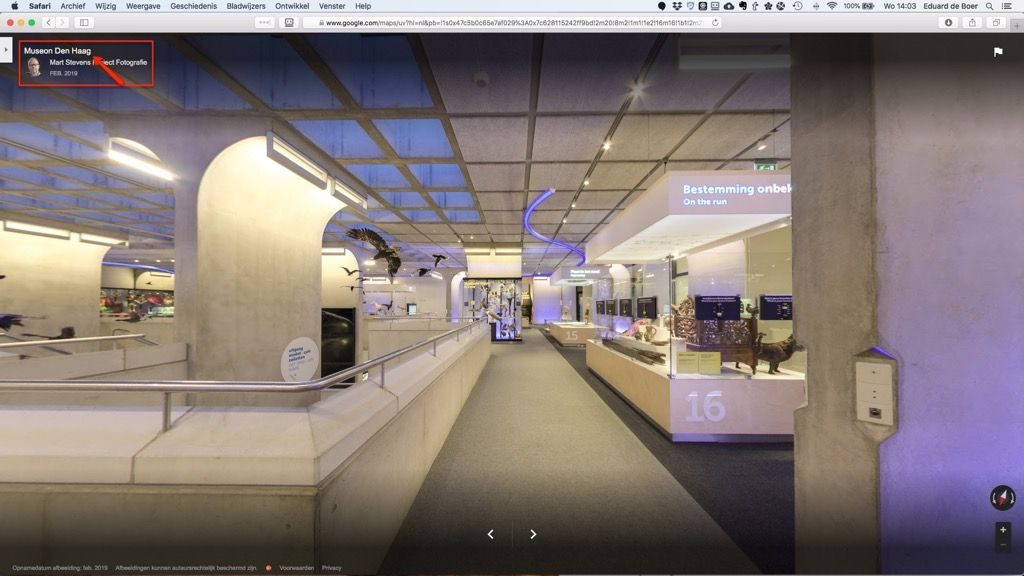Image resolution: width=1024 pixels, height=576 pixels.
Task: Zoom in with the plus button
Action: pyautogui.click(x=1003, y=528)
